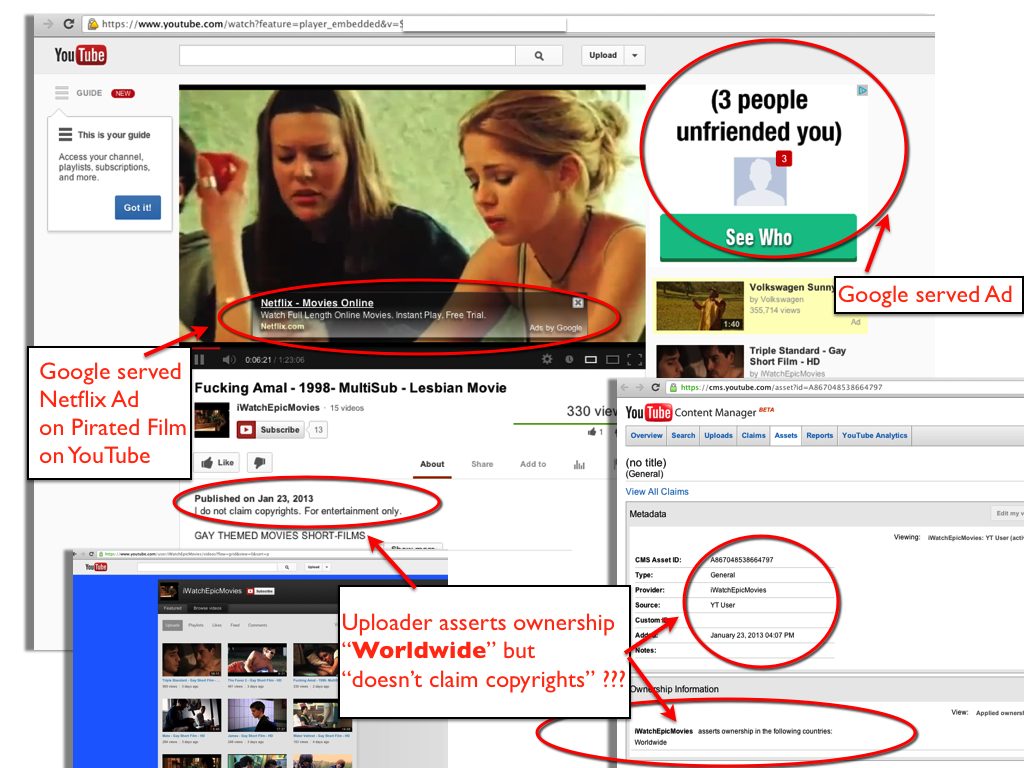Open The Favor 2 thumbnail in the channel window
Viewport: 1024px width, 768px height.
coord(257,660)
